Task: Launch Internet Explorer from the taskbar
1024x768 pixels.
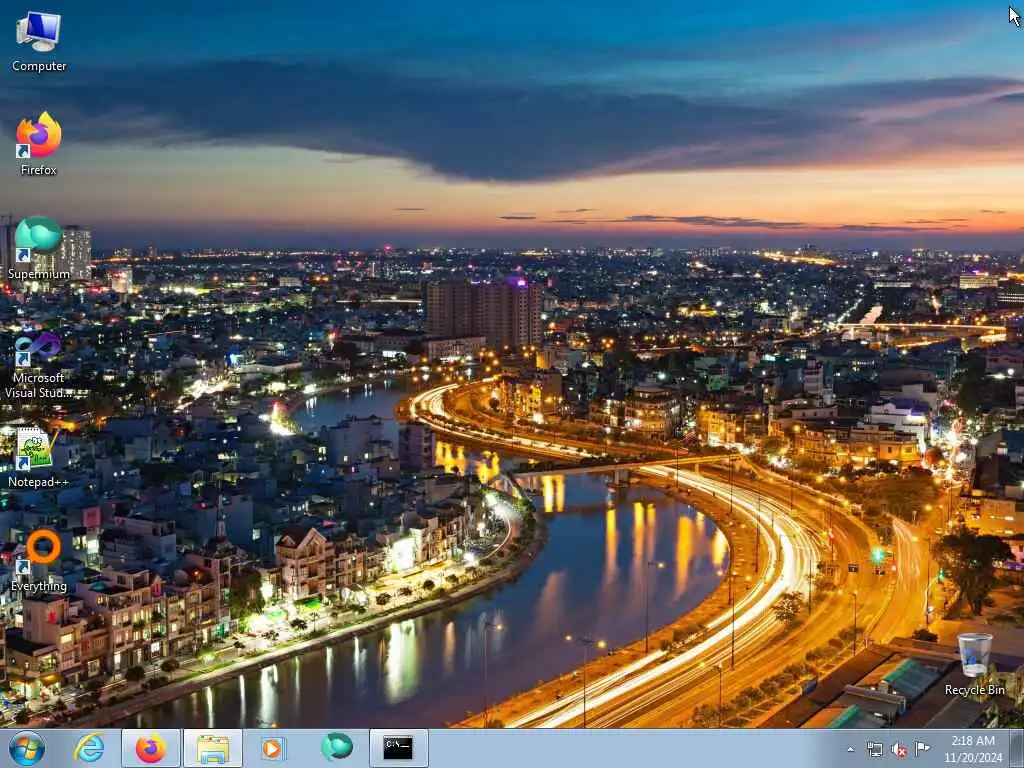Action: tap(89, 748)
